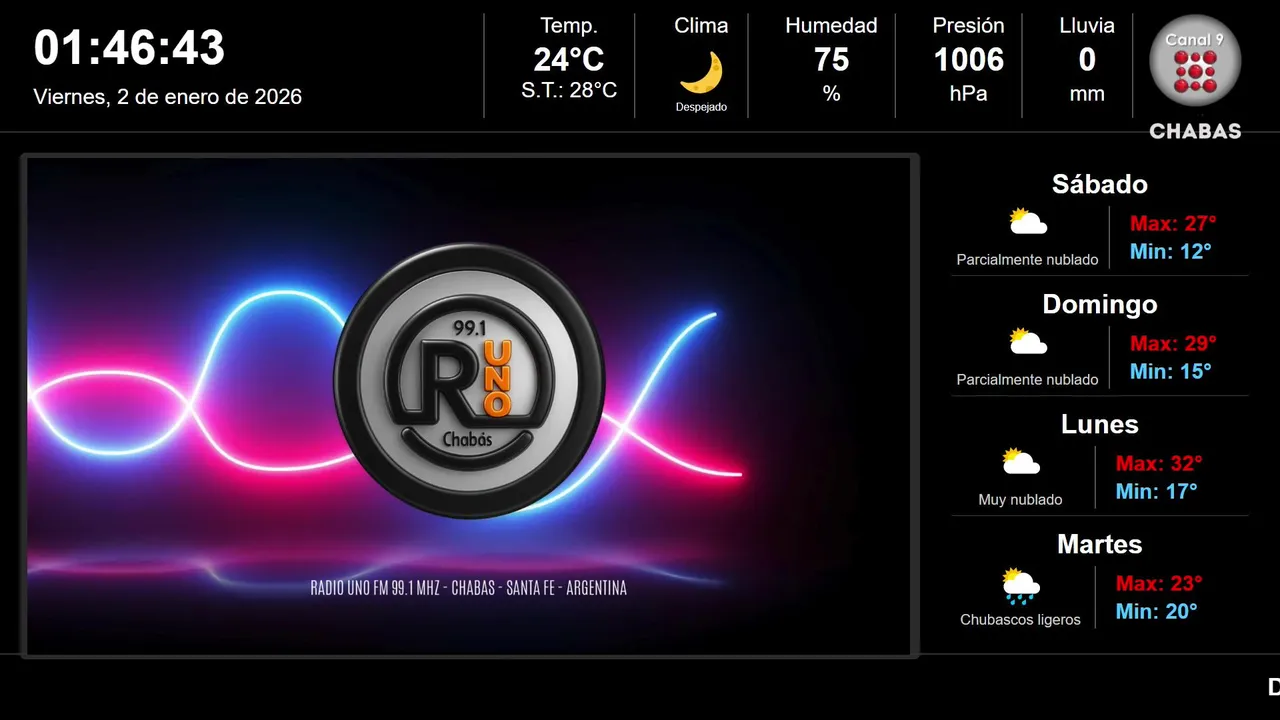Click Domingo's Min: 15° value
The height and width of the screenshot is (720, 1280).
(x=1170, y=371)
